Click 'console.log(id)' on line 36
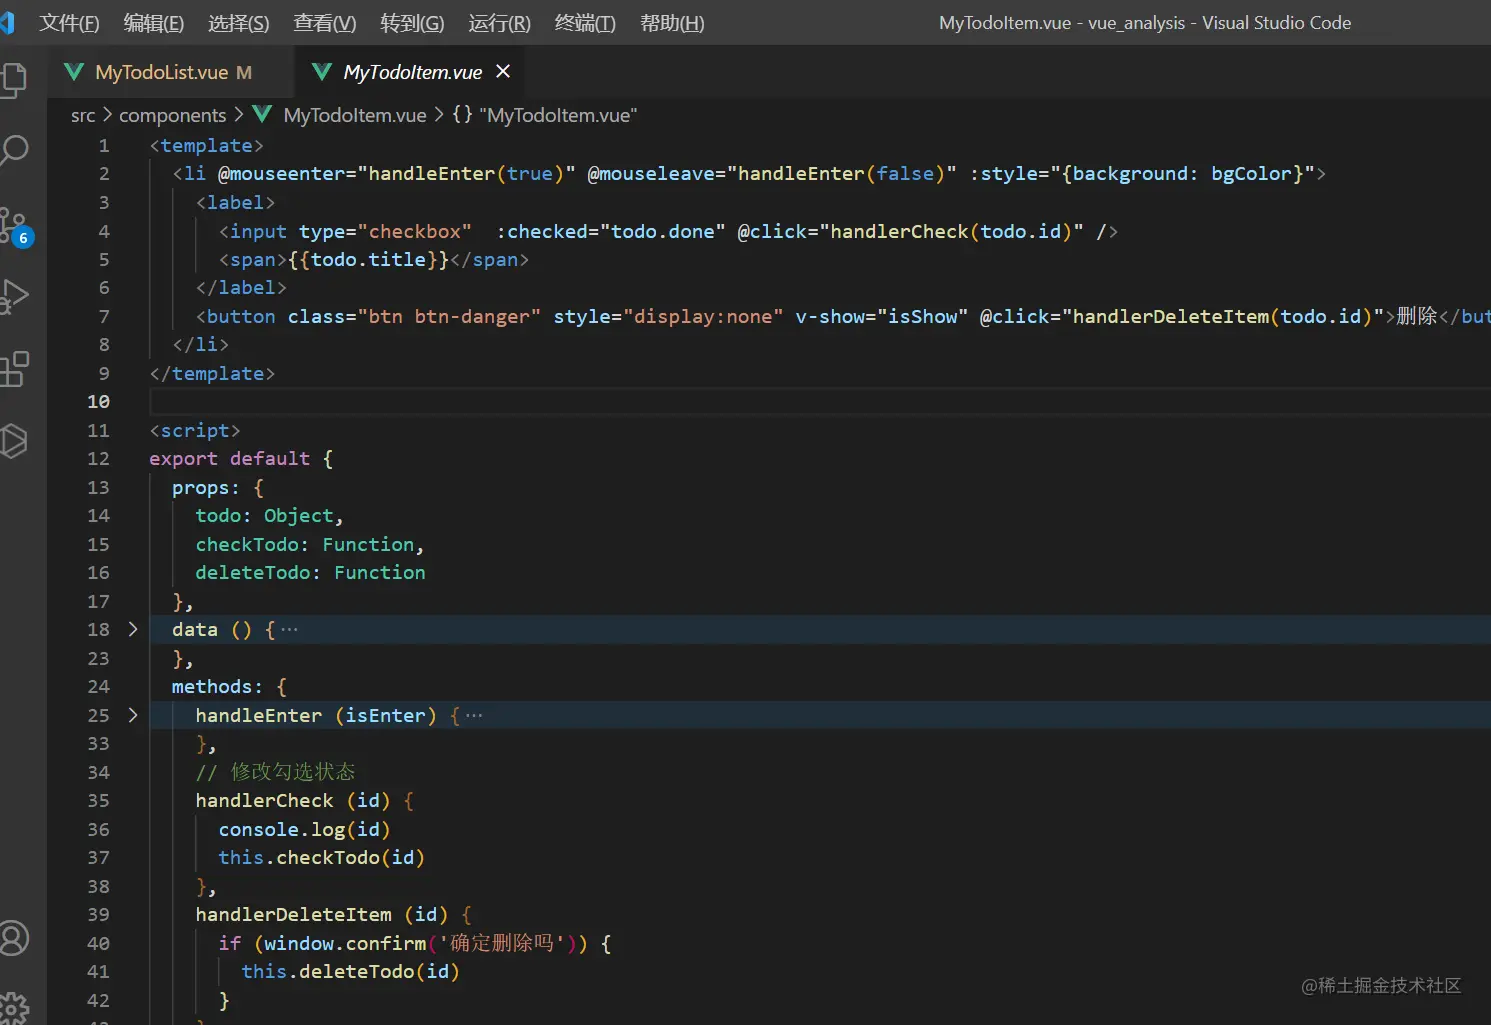The width and height of the screenshot is (1491, 1025). pyautogui.click(x=305, y=830)
